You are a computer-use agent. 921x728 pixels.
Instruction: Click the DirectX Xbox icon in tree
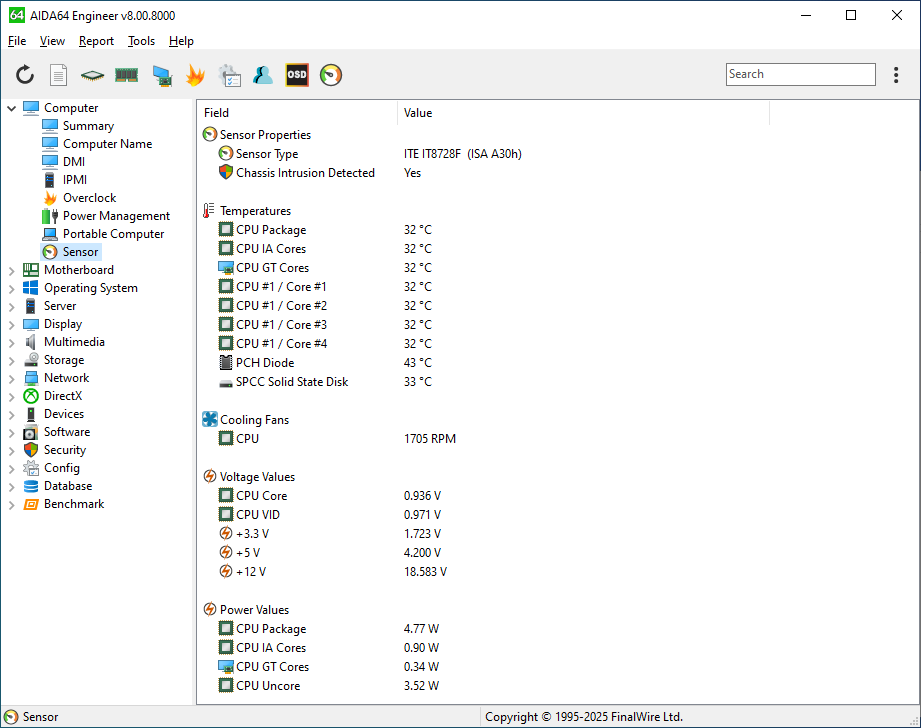click(x=31, y=397)
